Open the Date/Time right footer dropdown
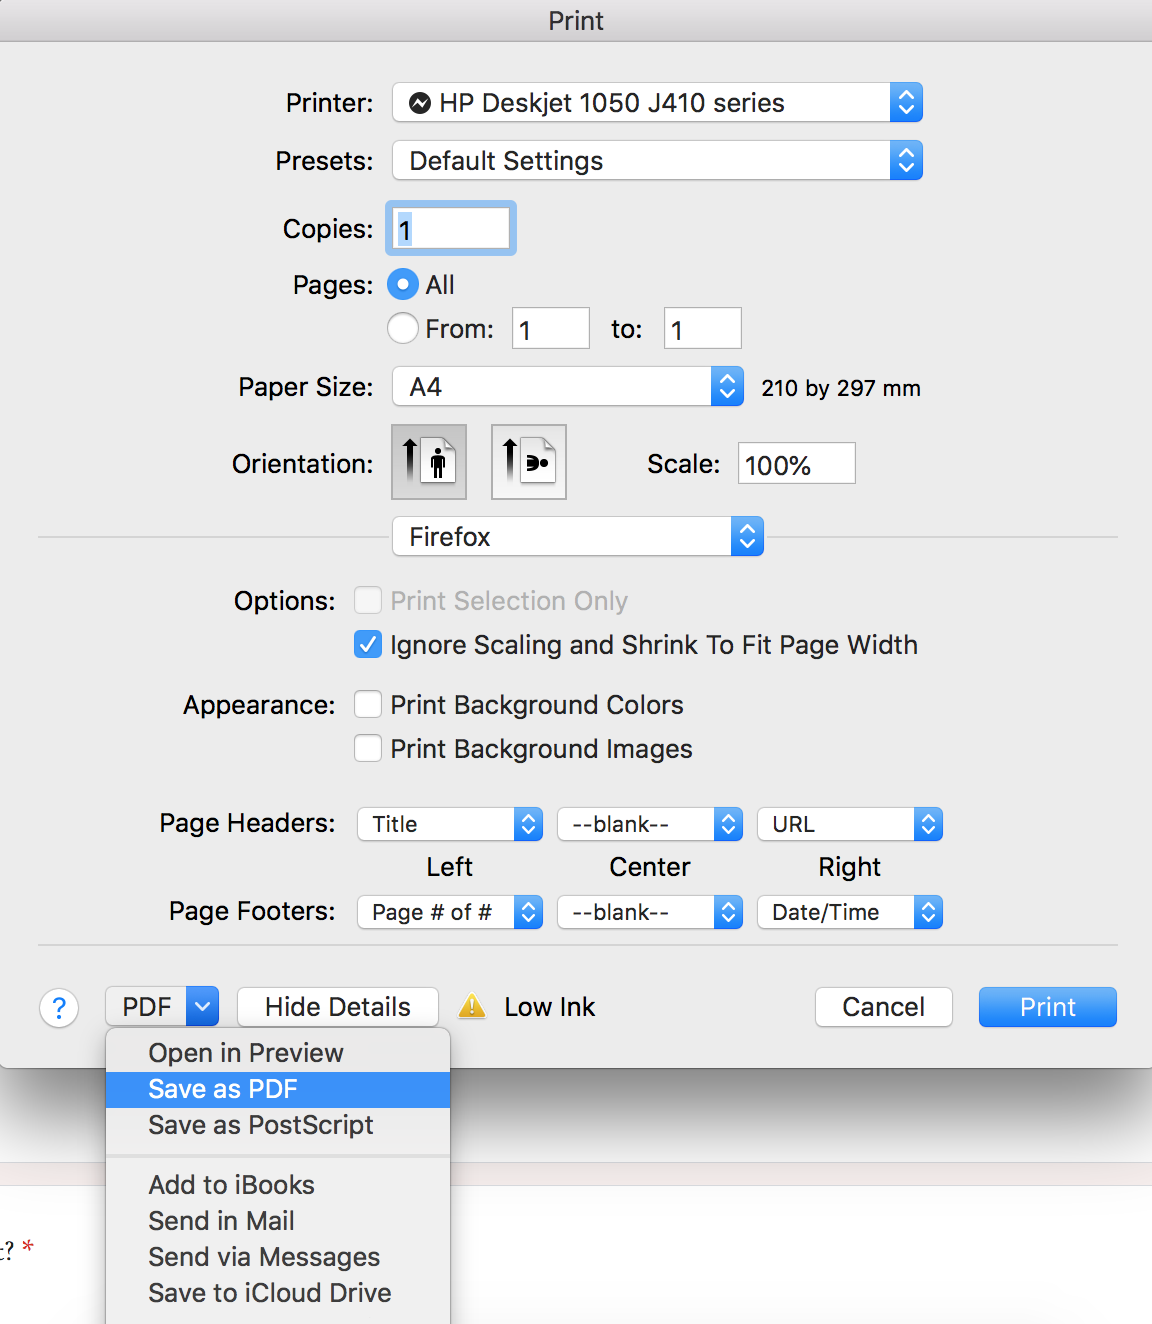This screenshot has width=1152, height=1324. (850, 912)
